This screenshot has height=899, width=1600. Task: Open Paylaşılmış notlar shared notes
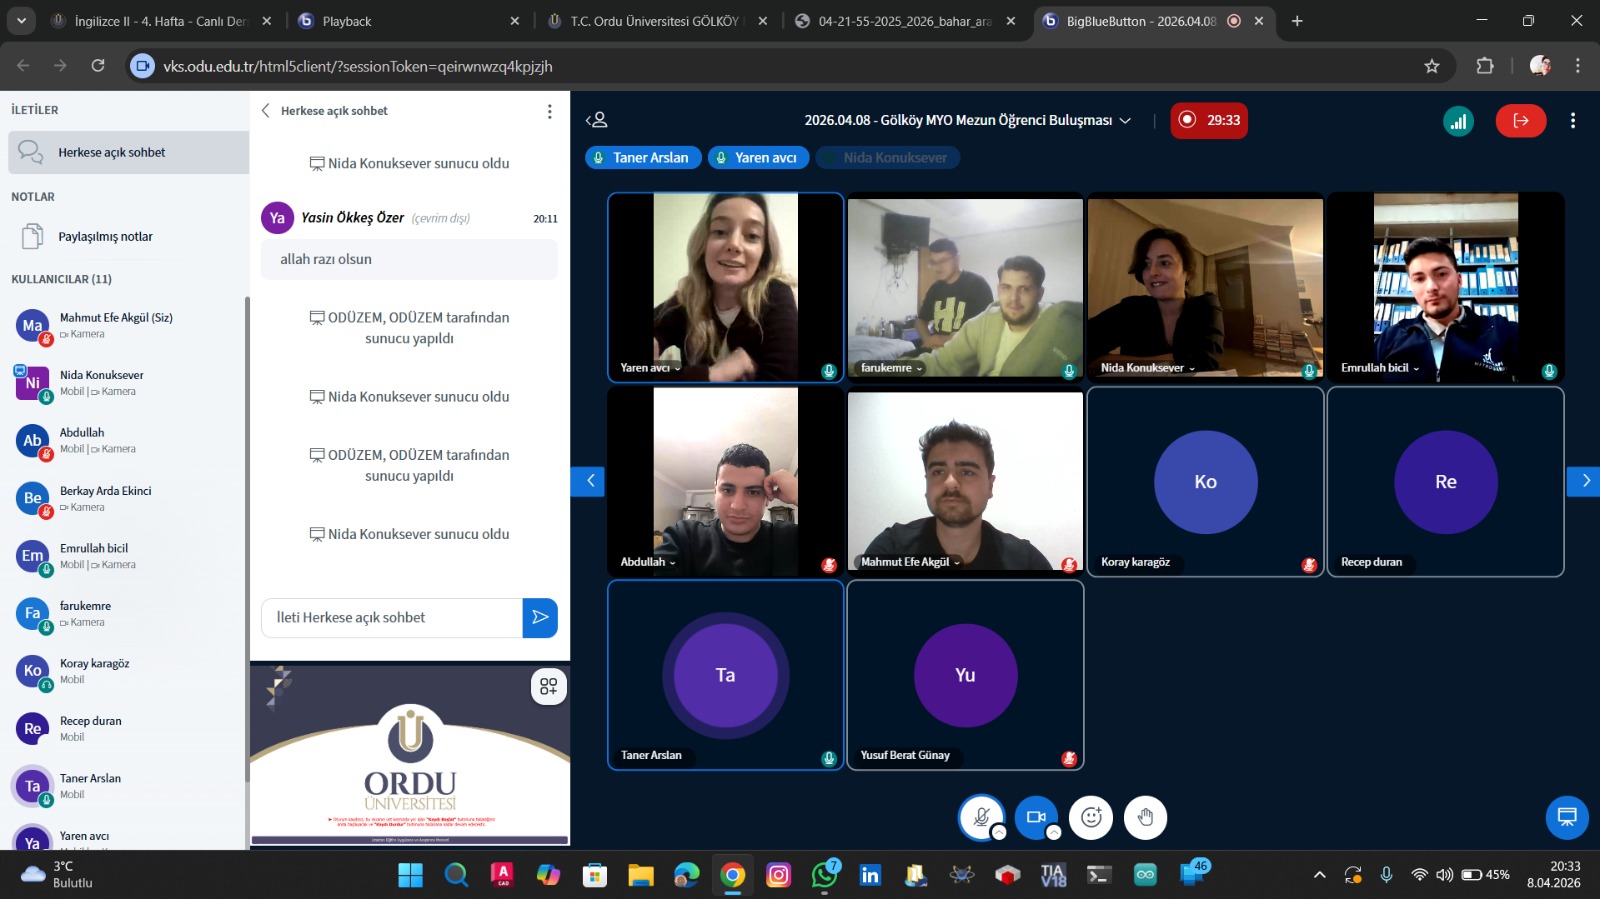point(105,237)
